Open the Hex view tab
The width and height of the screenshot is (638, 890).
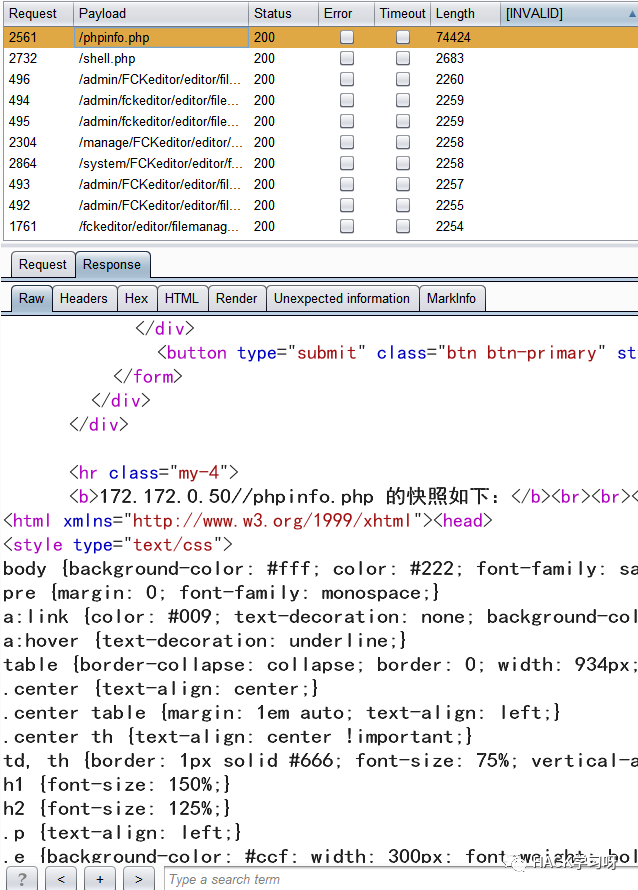(136, 299)
